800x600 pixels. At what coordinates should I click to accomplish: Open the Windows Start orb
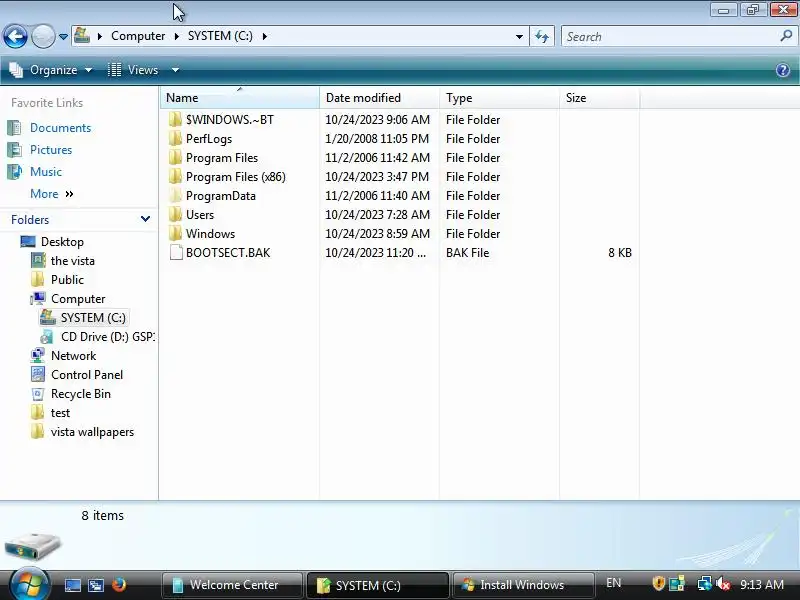click(x=29, y=584)
